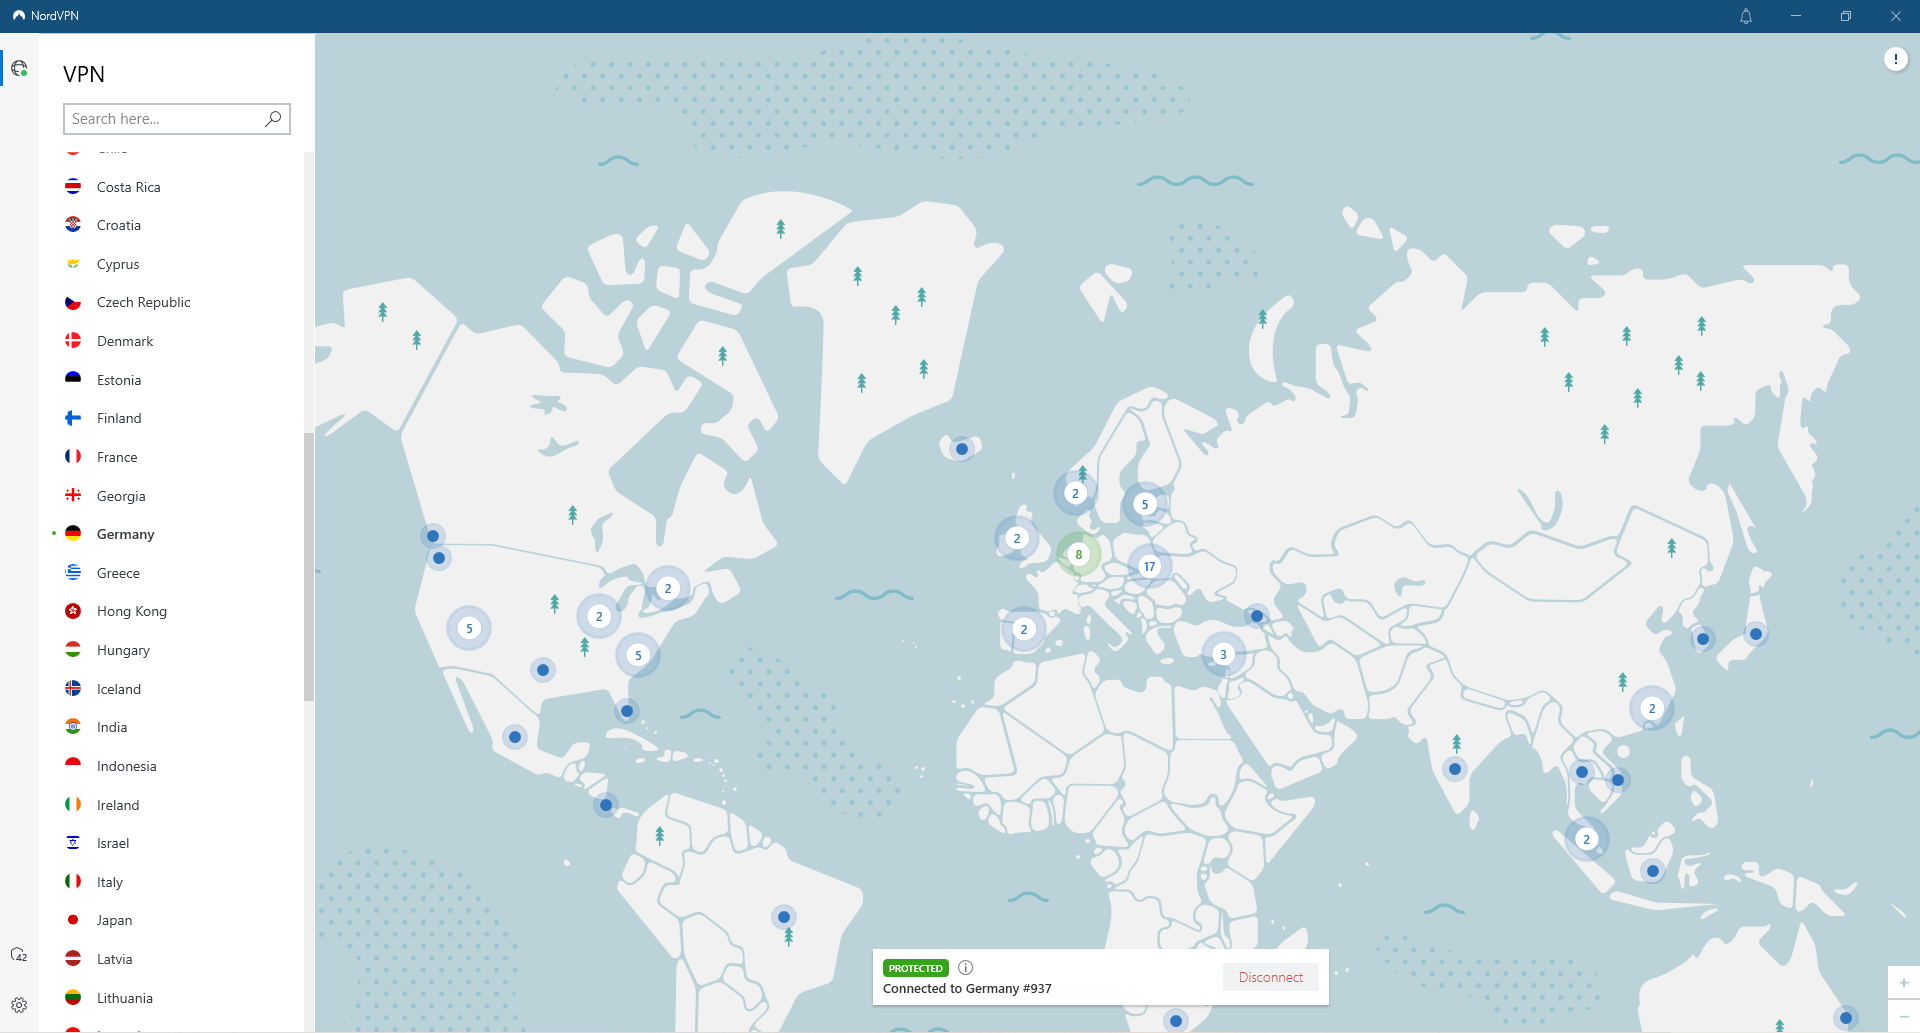Click the Israel flag icon
1920x1033 pixels.
(73, 843)
